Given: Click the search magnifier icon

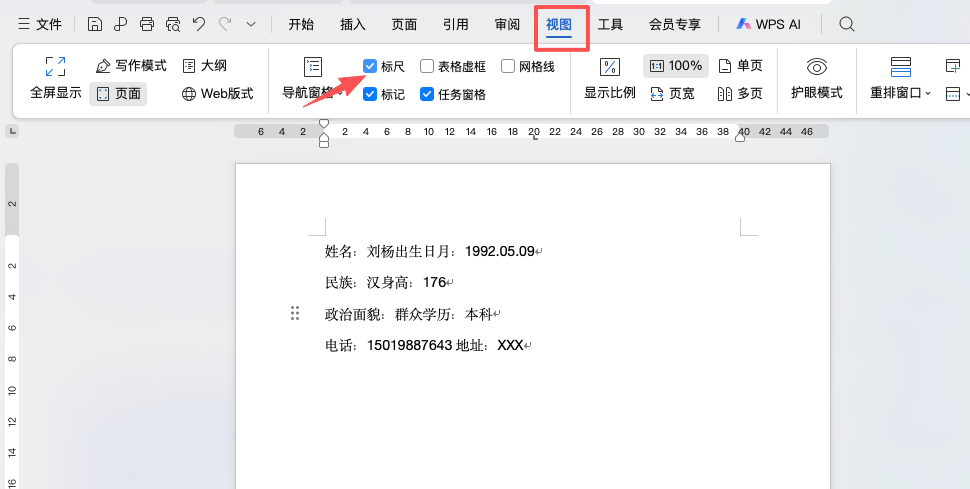Looking at the screenshot, I should click(x=847, y=24).
